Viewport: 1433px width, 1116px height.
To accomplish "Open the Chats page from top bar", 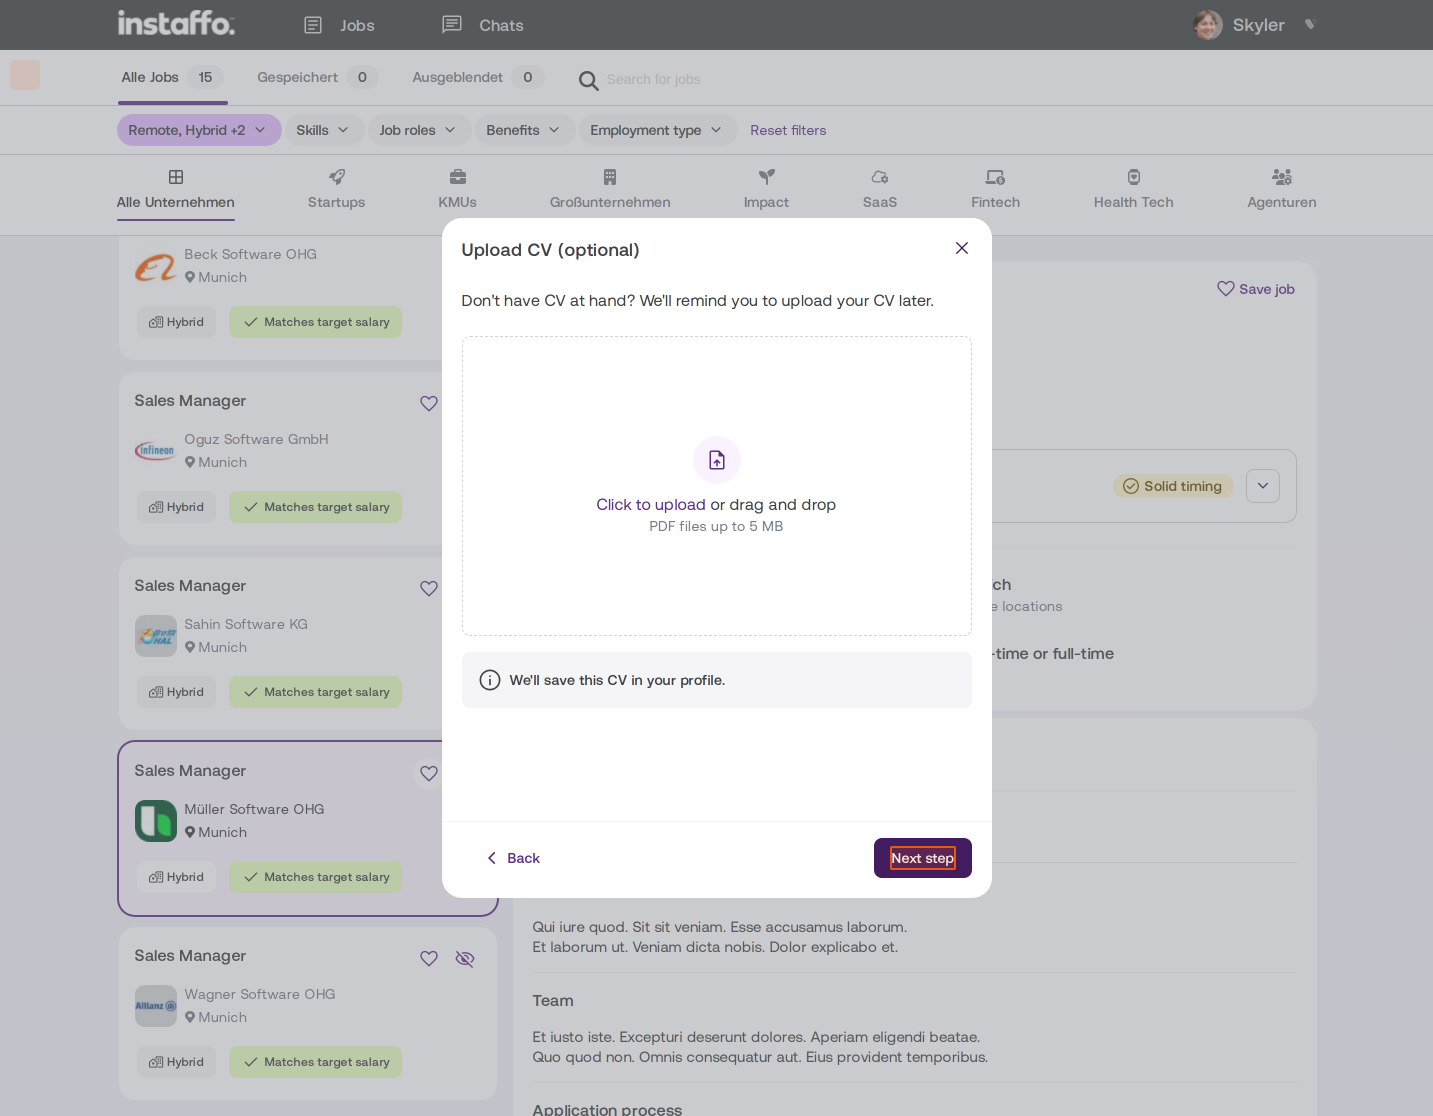I will 483,25.
